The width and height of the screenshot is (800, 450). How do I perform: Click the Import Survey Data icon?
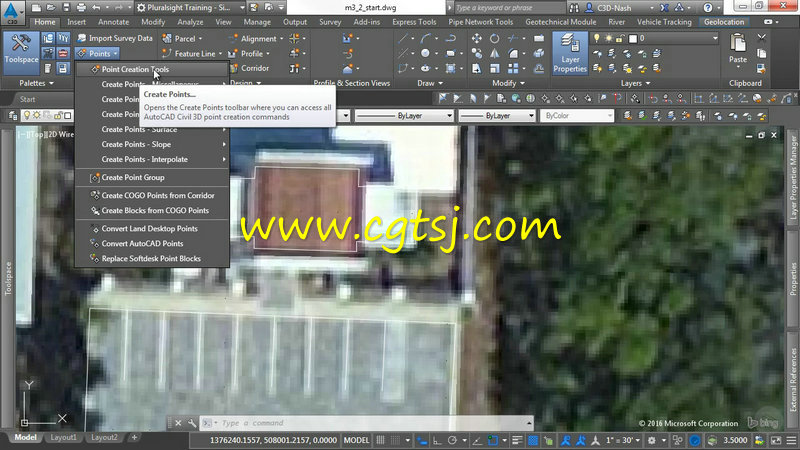[82, 38]
